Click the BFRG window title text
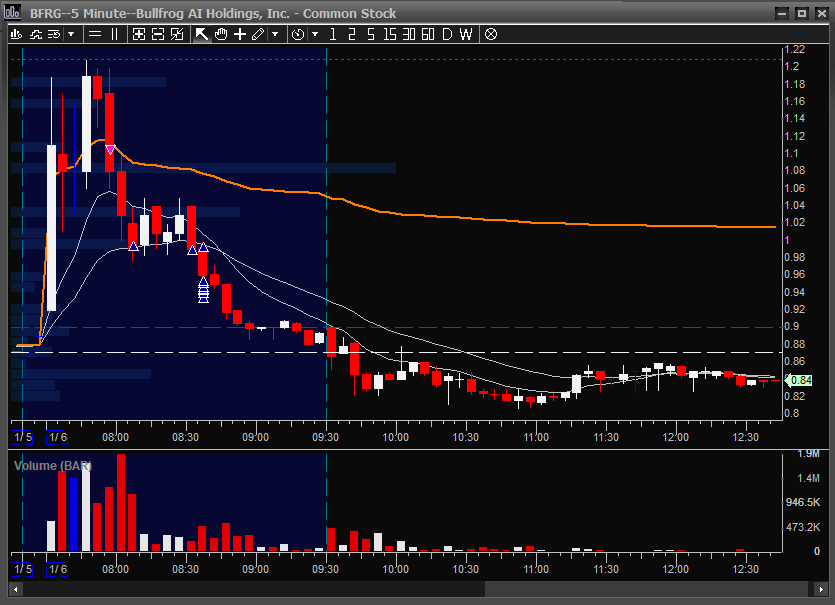835x605 pixels. [213, 13]
